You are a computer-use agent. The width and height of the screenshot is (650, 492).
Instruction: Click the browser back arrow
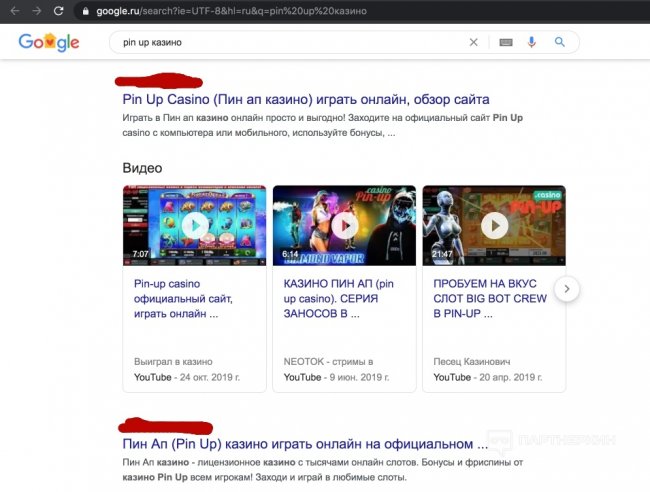click(15, 11)
